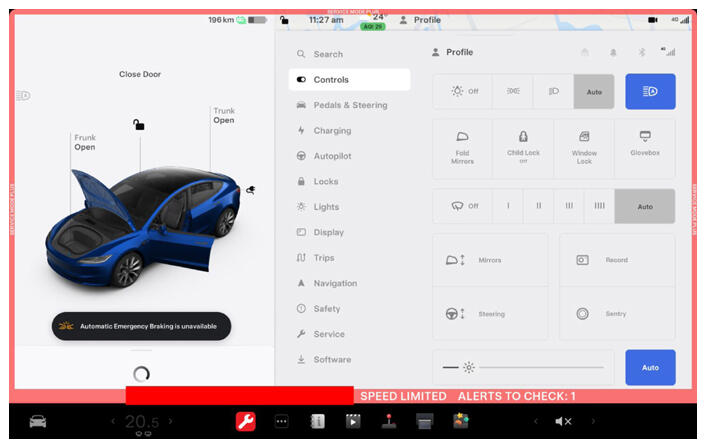Turn exterior lights Off
This screenshot has height=448, width=706.
(463, 91)
